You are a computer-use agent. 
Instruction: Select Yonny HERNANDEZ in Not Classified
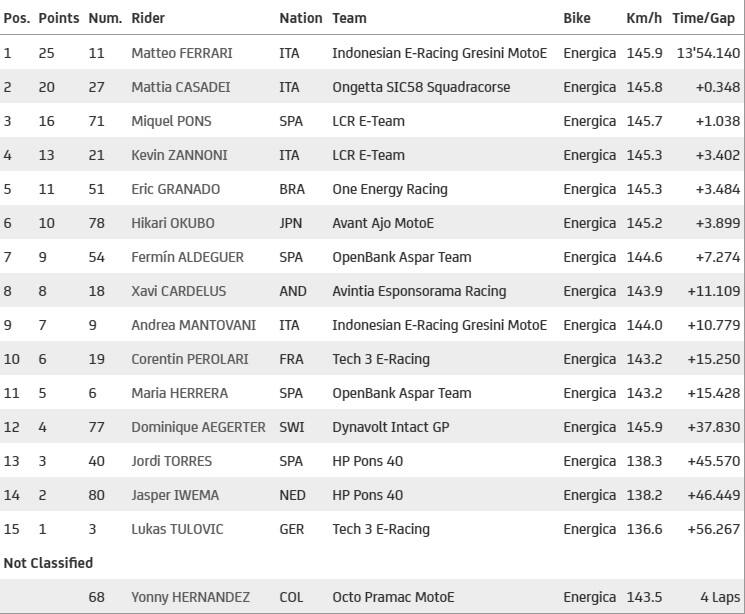191,597
